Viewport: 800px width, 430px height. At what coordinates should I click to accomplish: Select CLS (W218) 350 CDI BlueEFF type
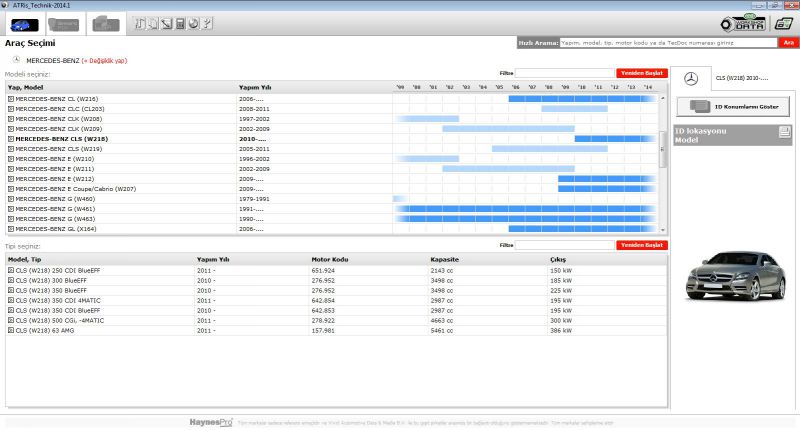pyautogui.click(x=58, y=311)
